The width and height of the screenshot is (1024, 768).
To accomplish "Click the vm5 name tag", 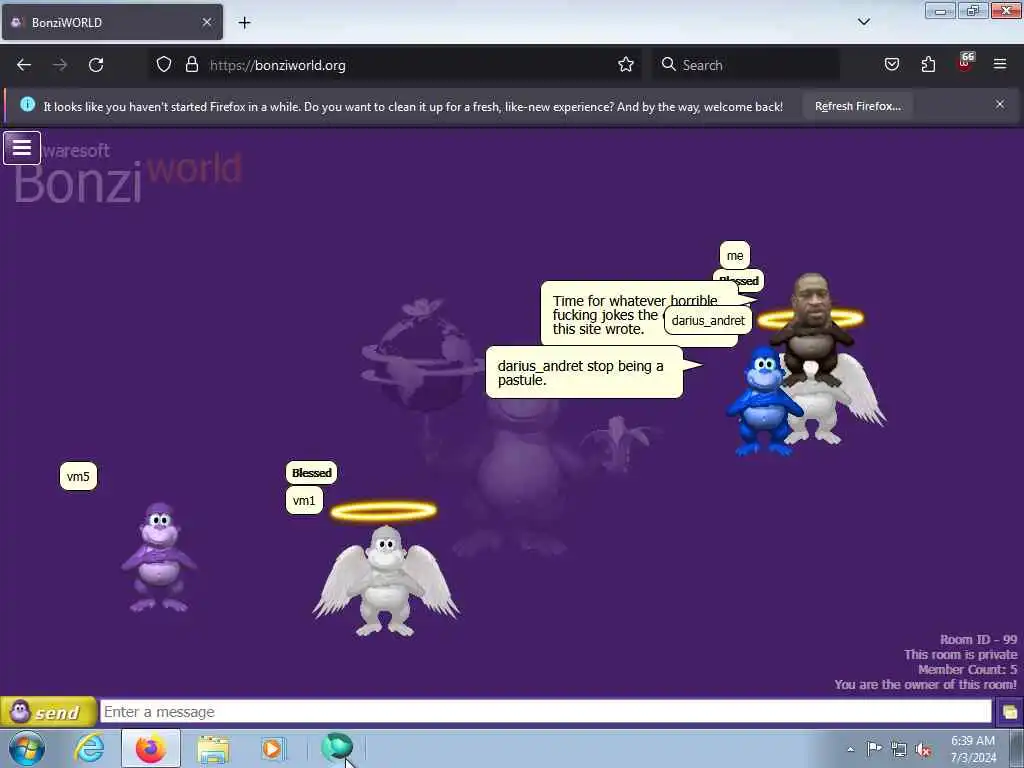I will (x=78, y=476).
